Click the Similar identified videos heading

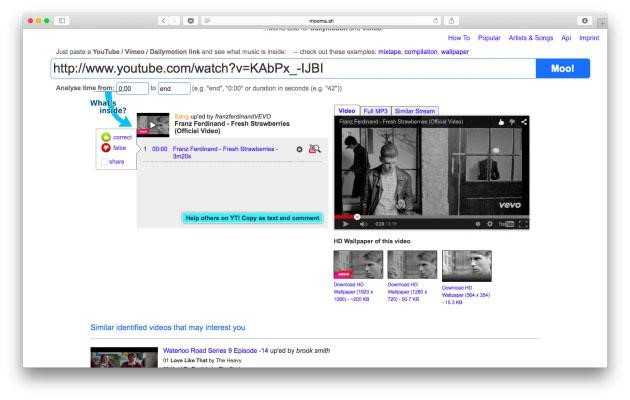(x=168, y=328)
